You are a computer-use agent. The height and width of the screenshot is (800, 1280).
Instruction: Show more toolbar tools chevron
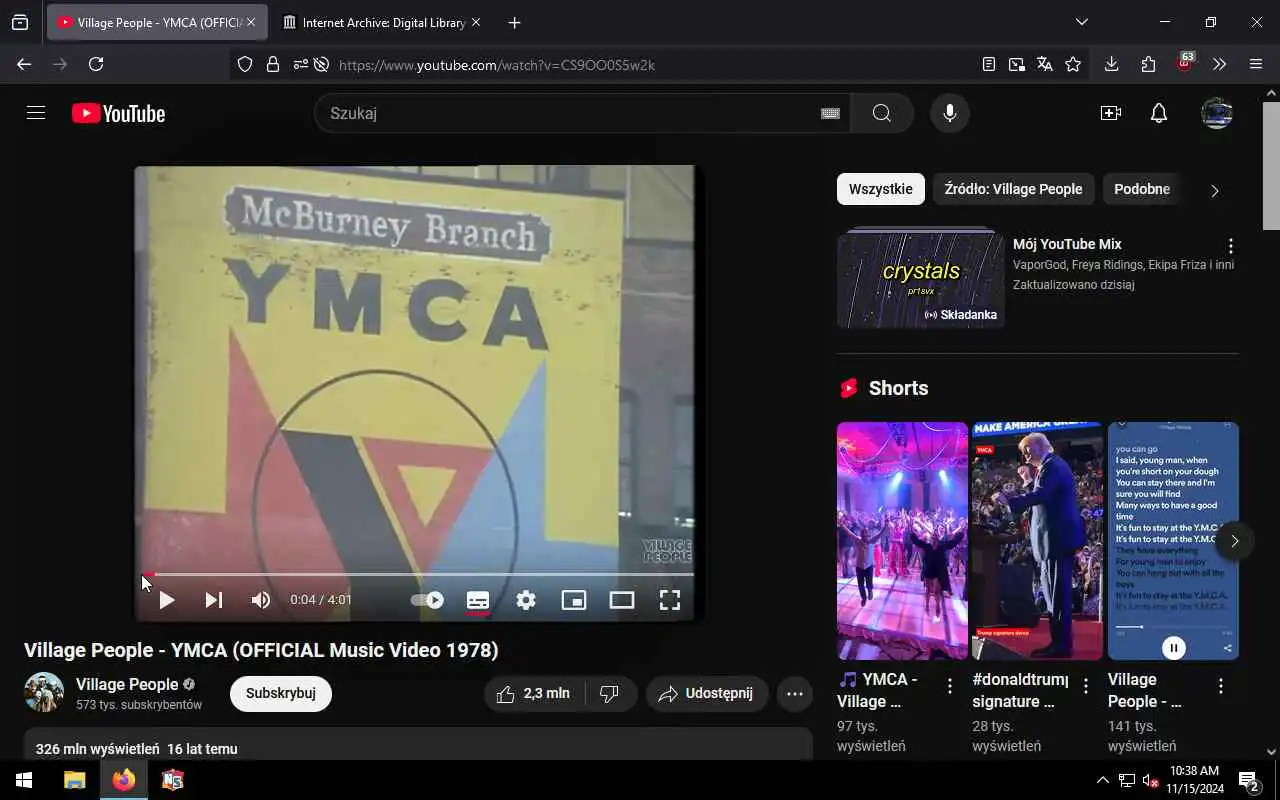(1220, 64)
